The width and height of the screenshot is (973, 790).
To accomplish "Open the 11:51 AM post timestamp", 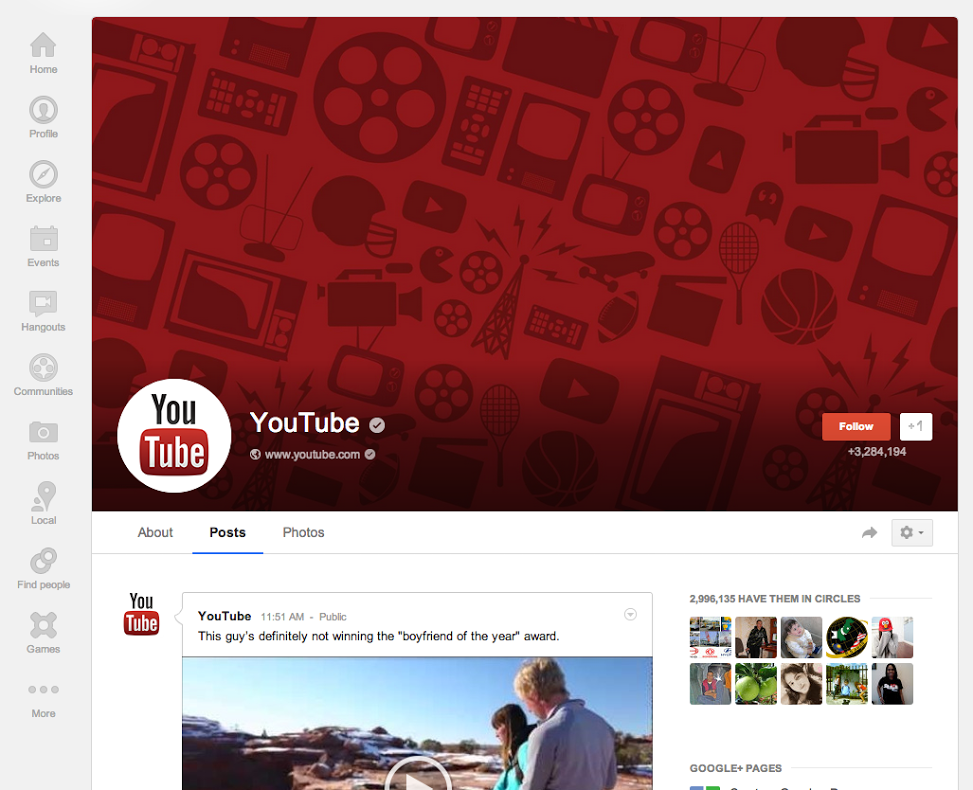I will coord(282,617).
